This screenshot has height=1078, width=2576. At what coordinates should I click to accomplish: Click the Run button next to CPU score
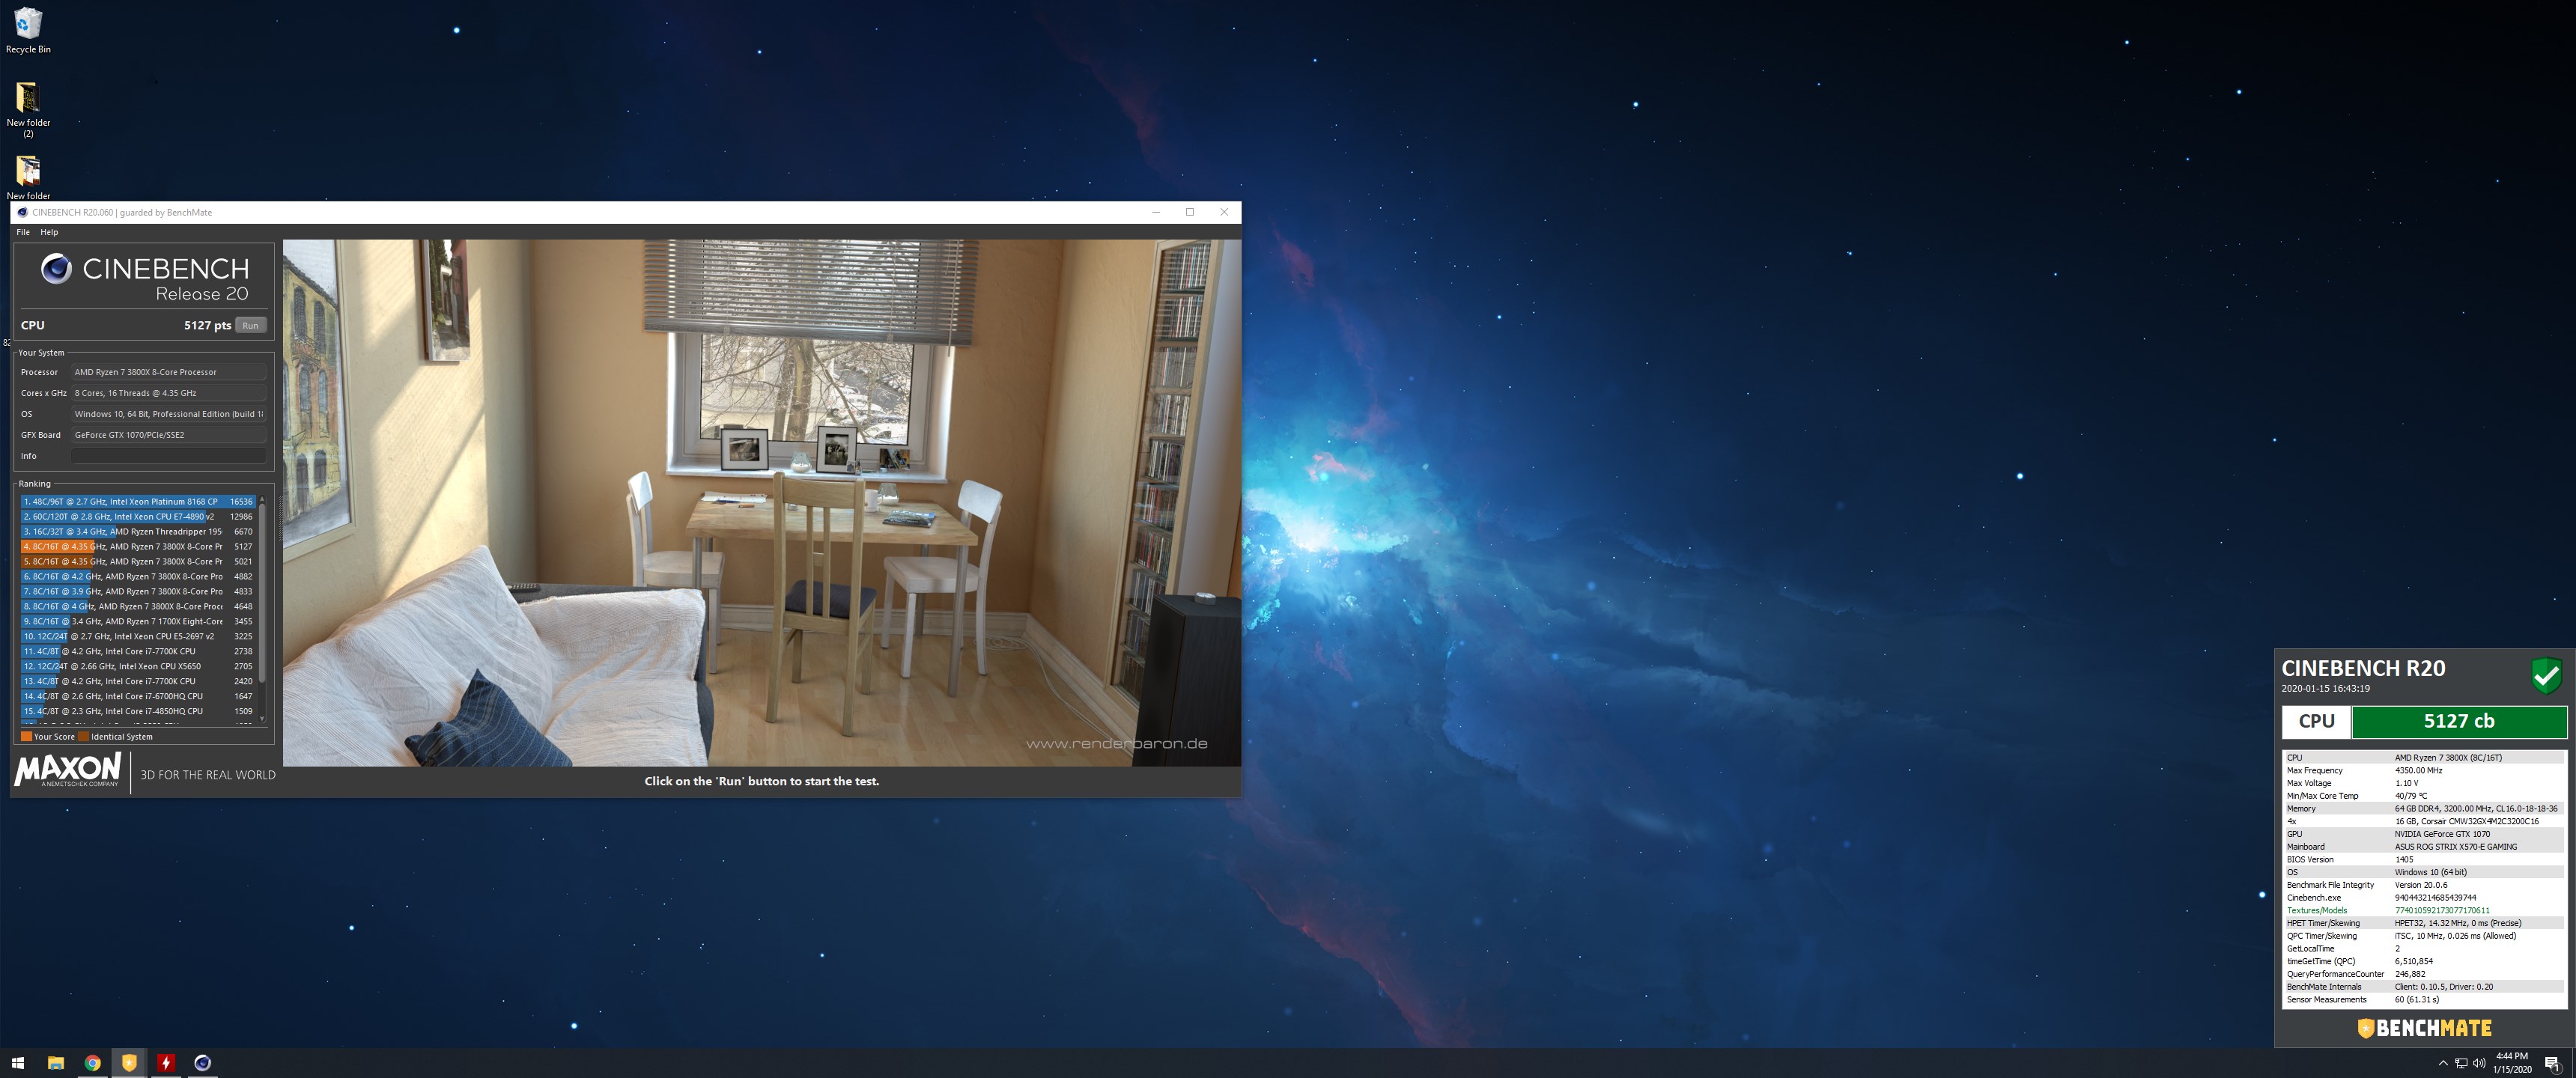coord(250,325)
